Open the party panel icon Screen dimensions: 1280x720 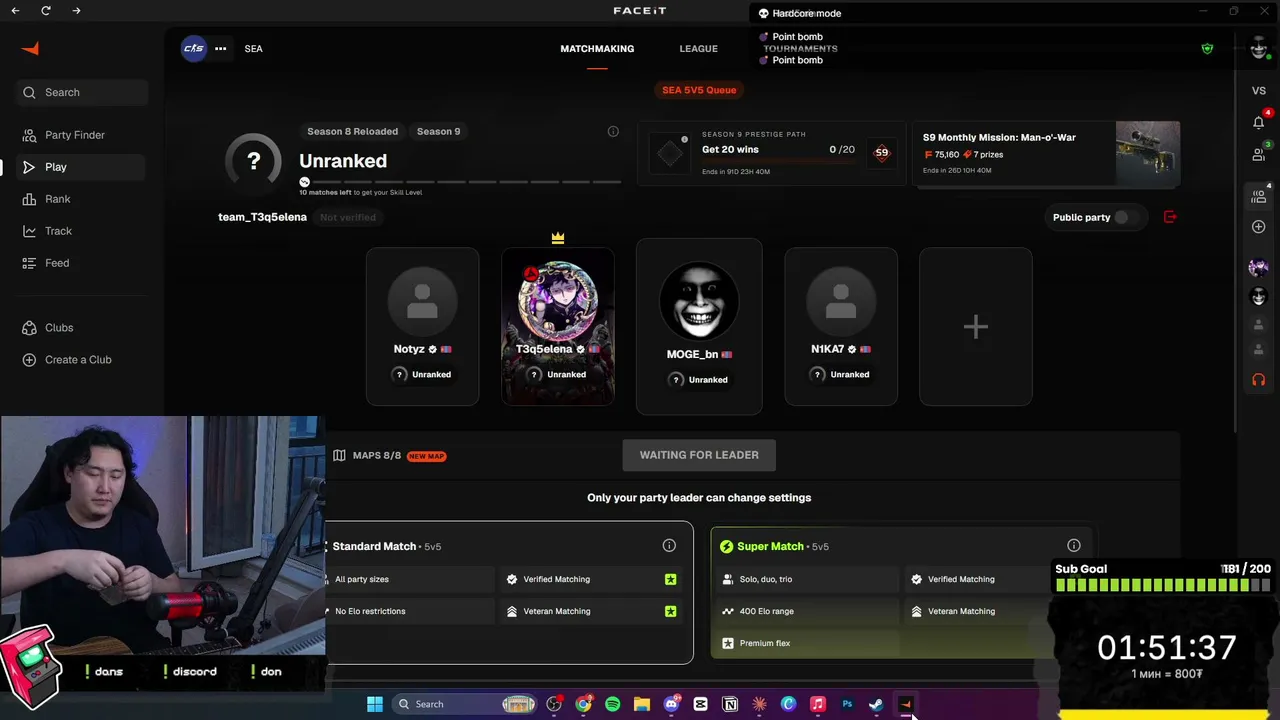pyautogui.click(x=1259, y=197)
